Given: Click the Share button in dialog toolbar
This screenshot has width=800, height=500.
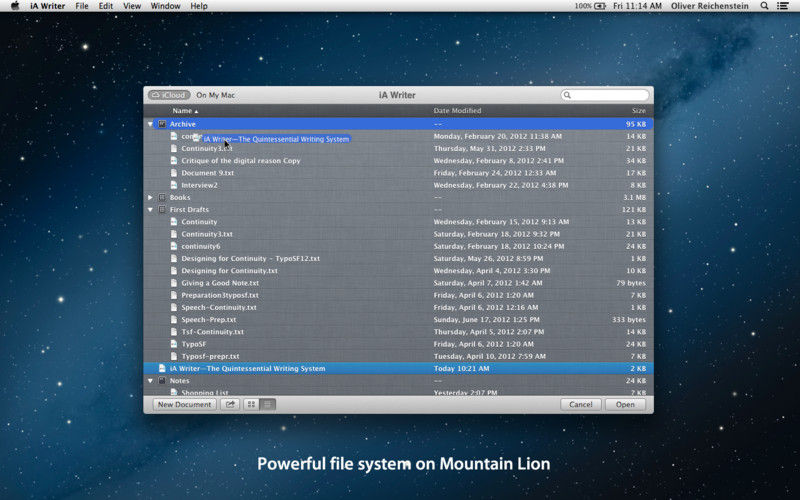Looking at the screenshot, I should [x=231, y=404].
